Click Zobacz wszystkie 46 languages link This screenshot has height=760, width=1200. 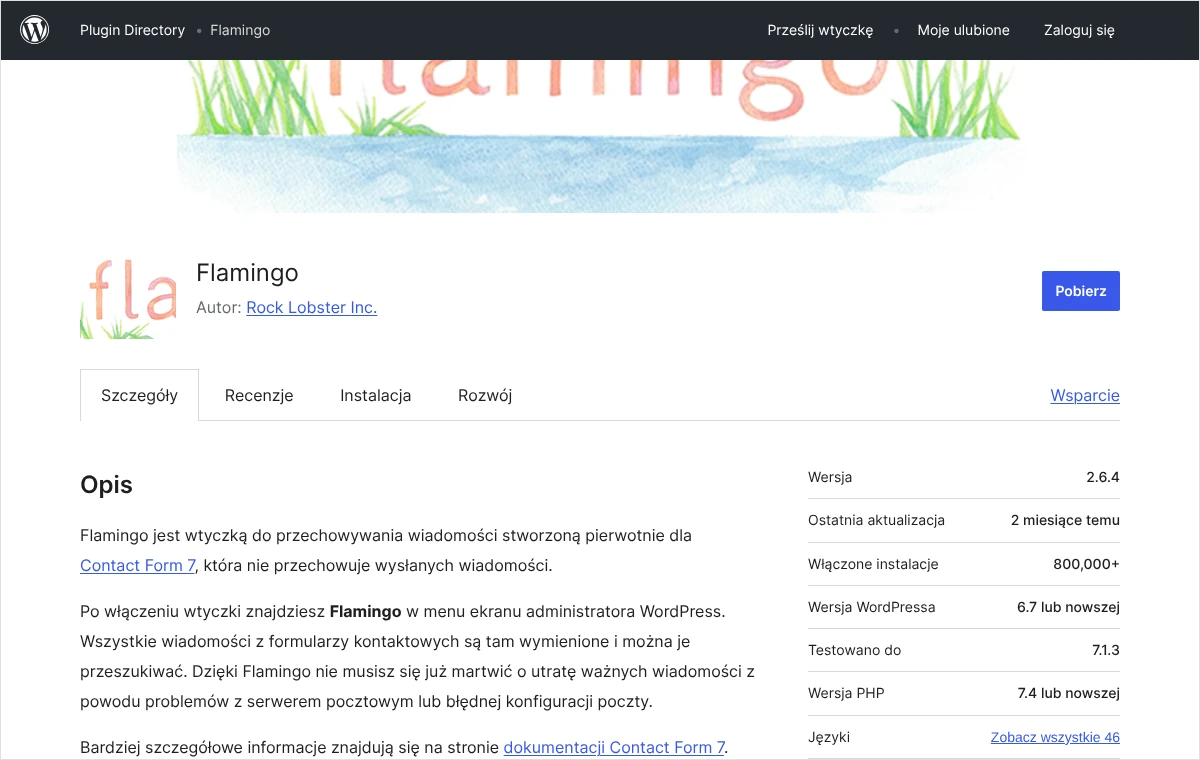tap(1055, 738)
